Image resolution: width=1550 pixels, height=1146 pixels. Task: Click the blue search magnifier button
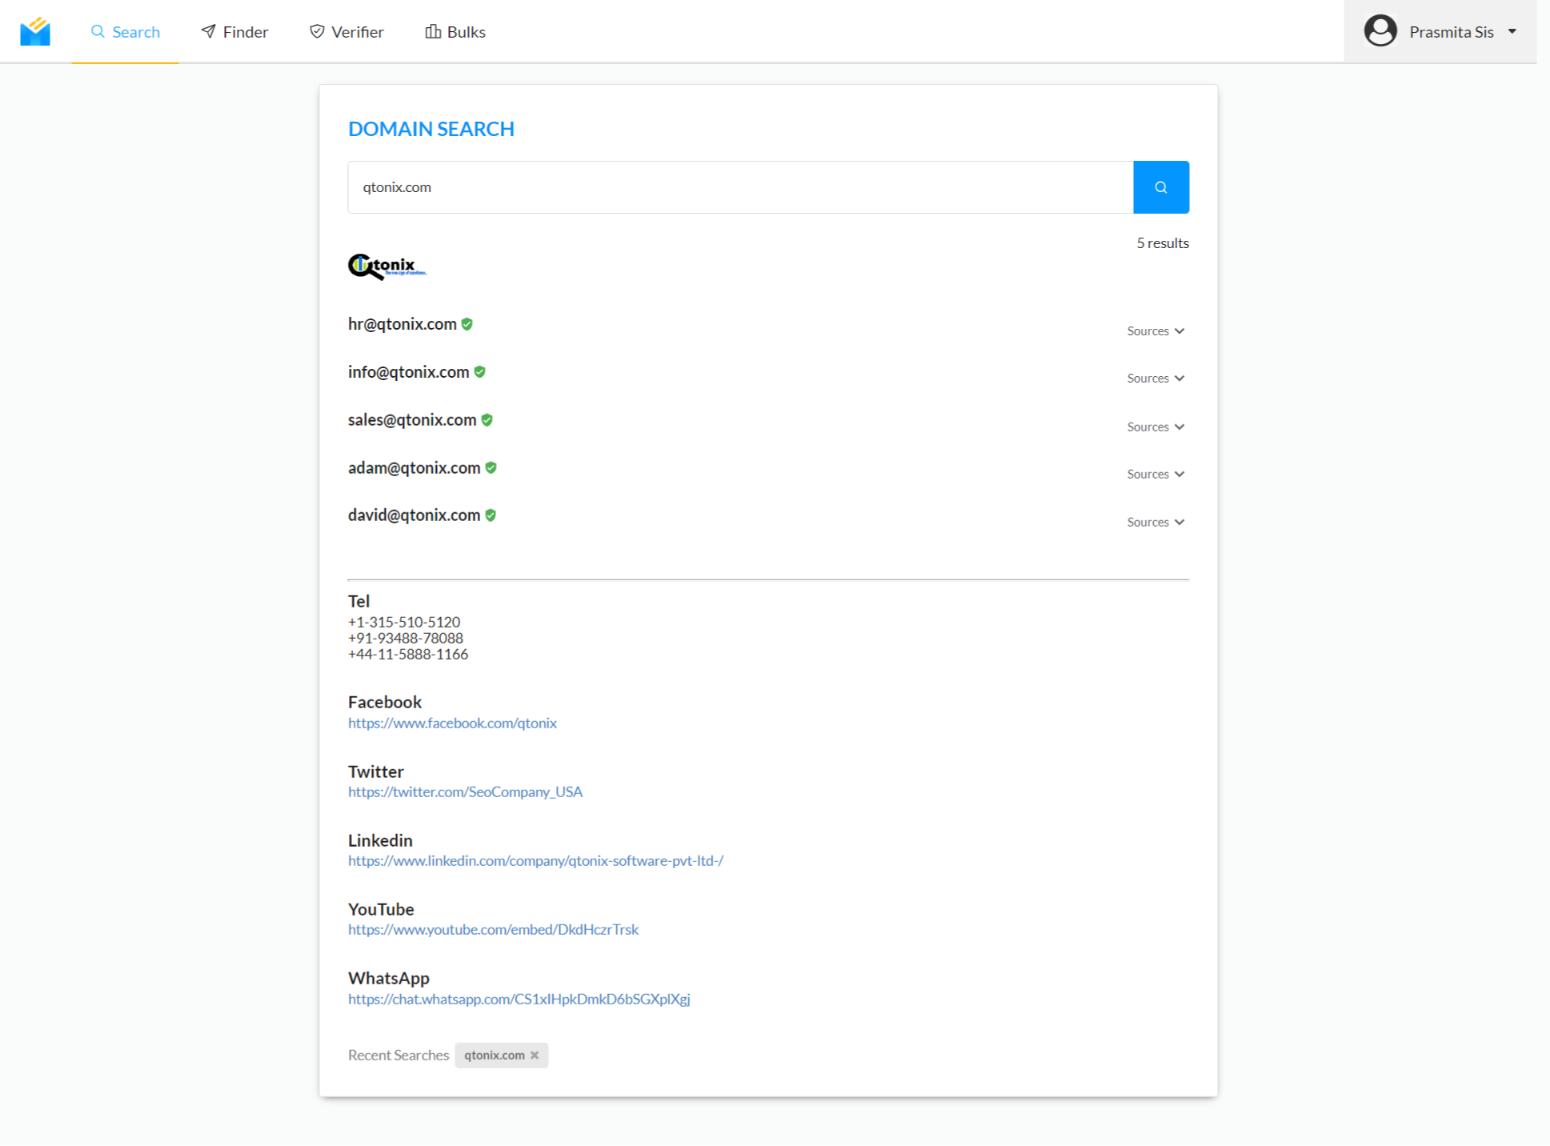point(1161,187)
